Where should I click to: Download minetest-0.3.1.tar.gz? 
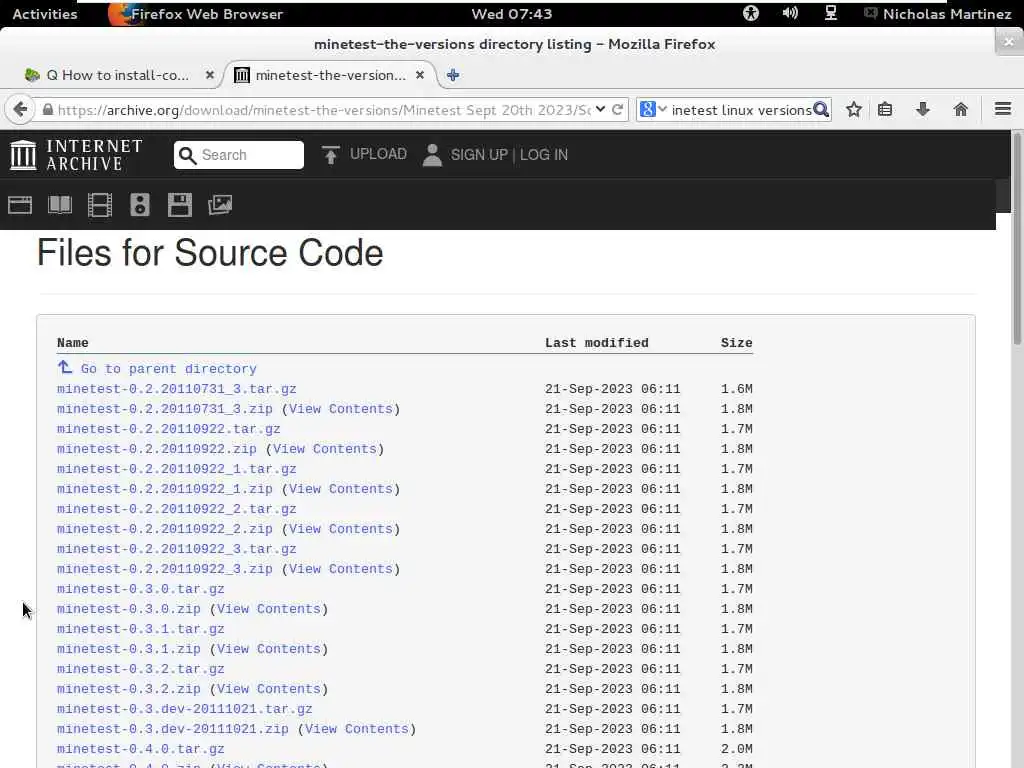pos(140,629)
